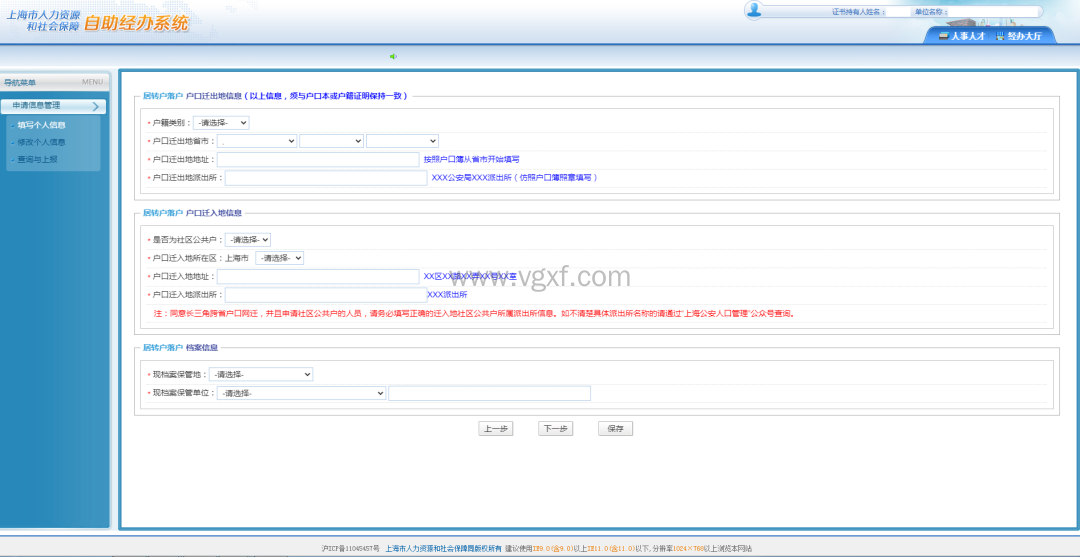Click the arrow icon beside 申请信息管理

click(95, 105)
